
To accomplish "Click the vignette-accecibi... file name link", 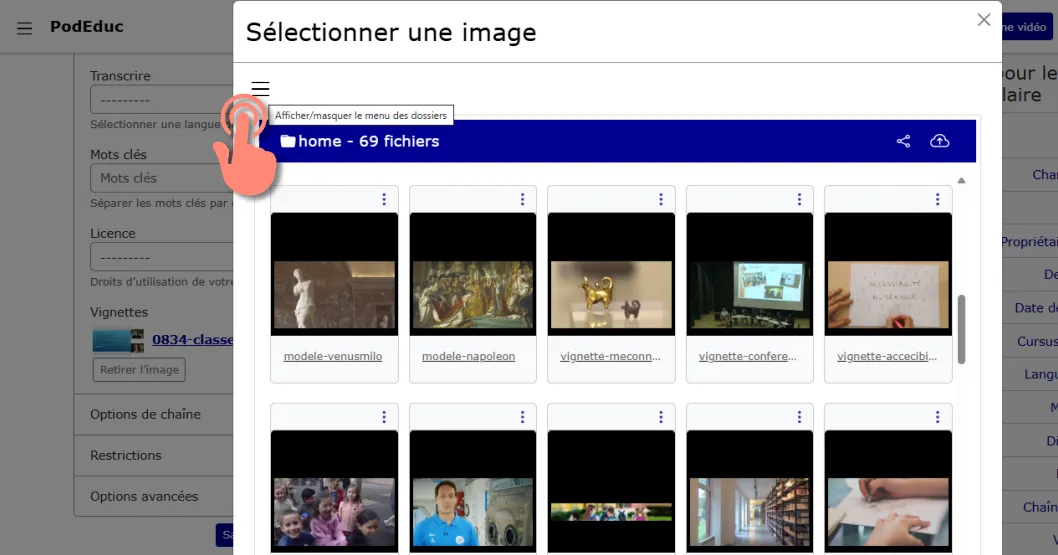I will (887, 356).
